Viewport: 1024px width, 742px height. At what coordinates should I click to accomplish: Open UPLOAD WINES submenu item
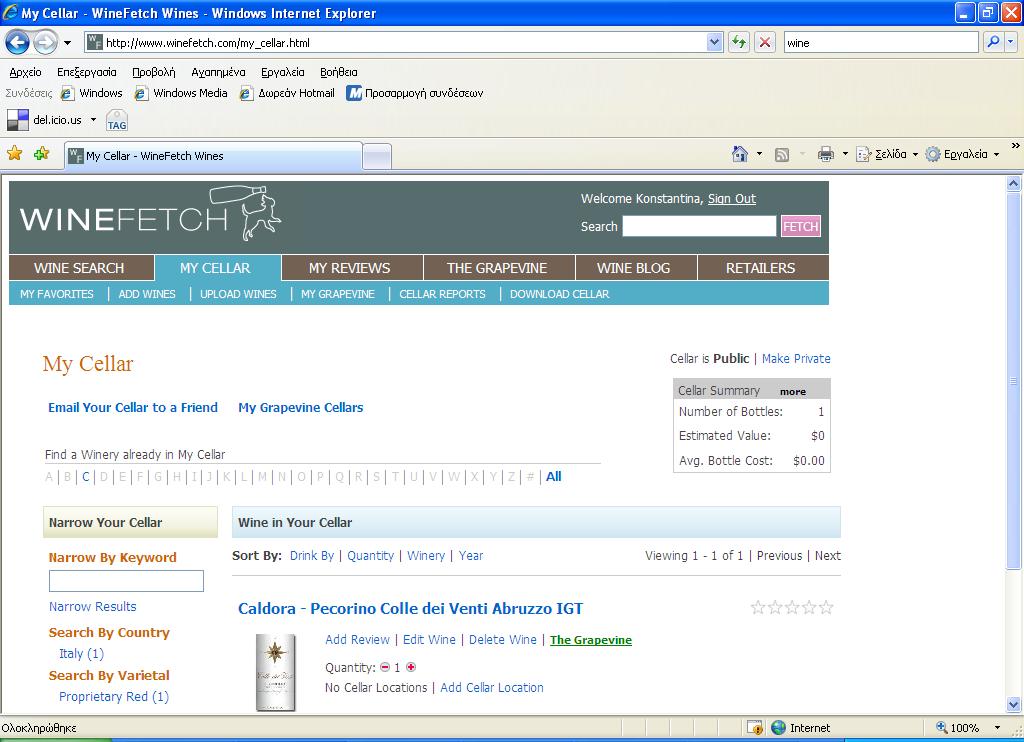click(x=238, y=294)
